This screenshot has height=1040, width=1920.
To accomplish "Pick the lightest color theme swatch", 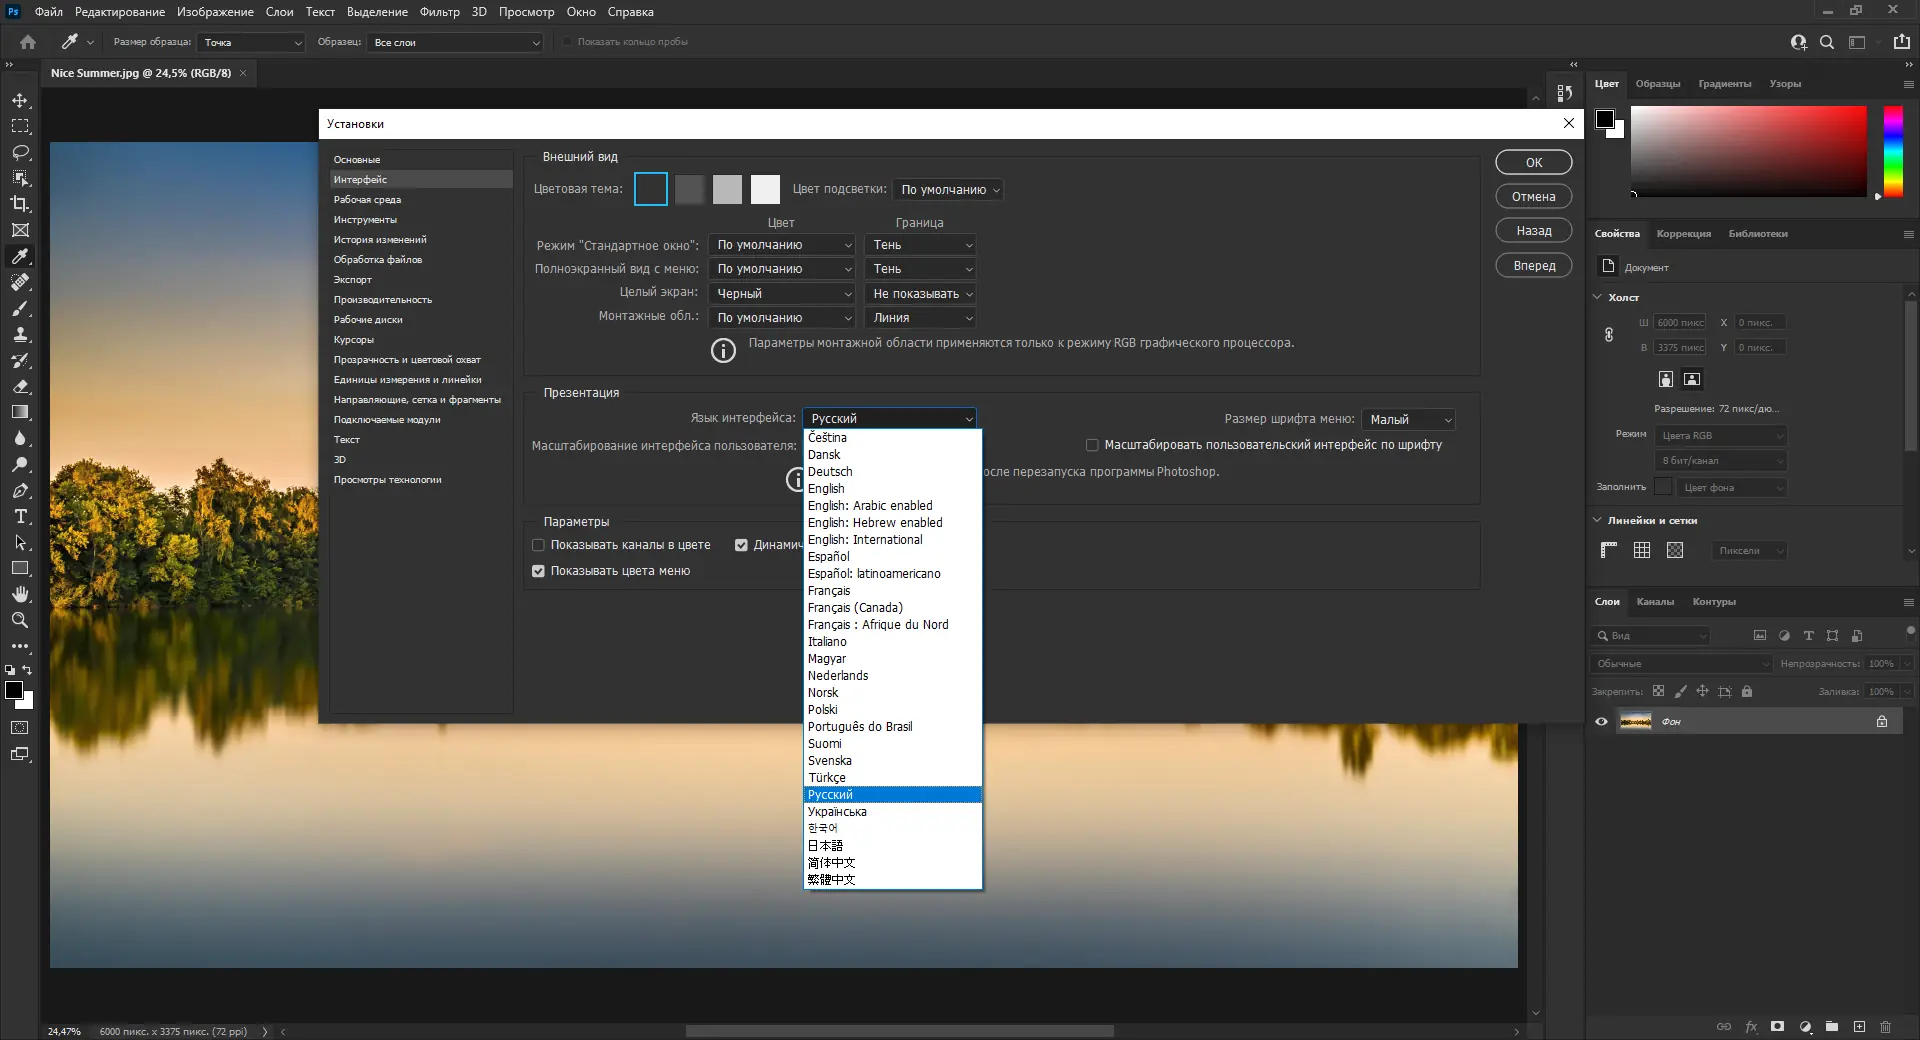I will (765, 189).
